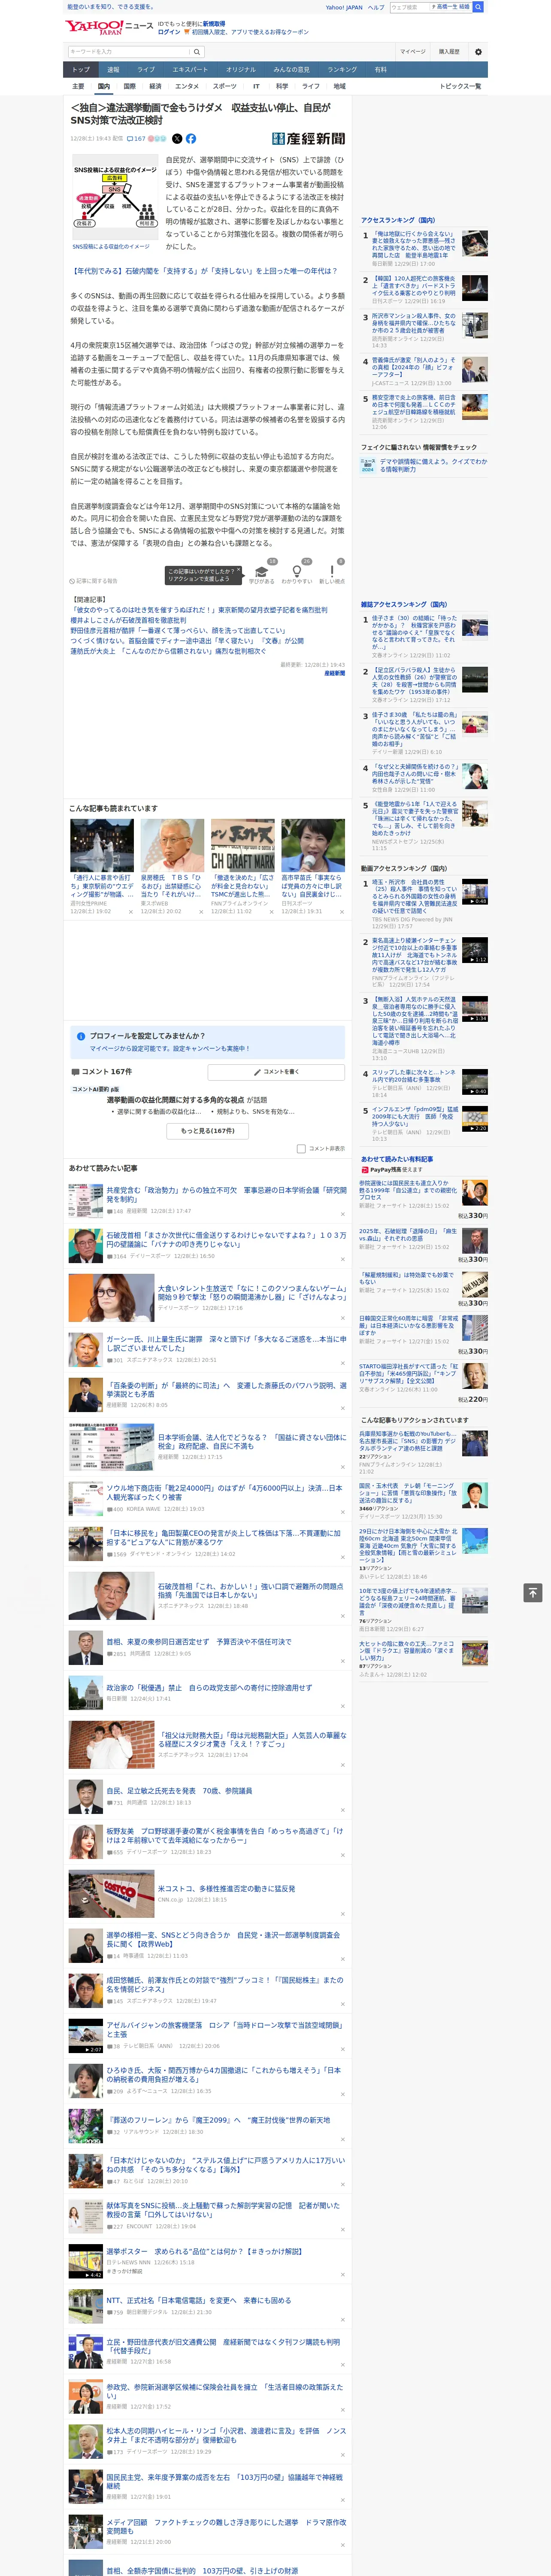Viewport: 551px width, 2576px height.
Task: Open the 経済 category tab
Action: click(x=155, y=86)
